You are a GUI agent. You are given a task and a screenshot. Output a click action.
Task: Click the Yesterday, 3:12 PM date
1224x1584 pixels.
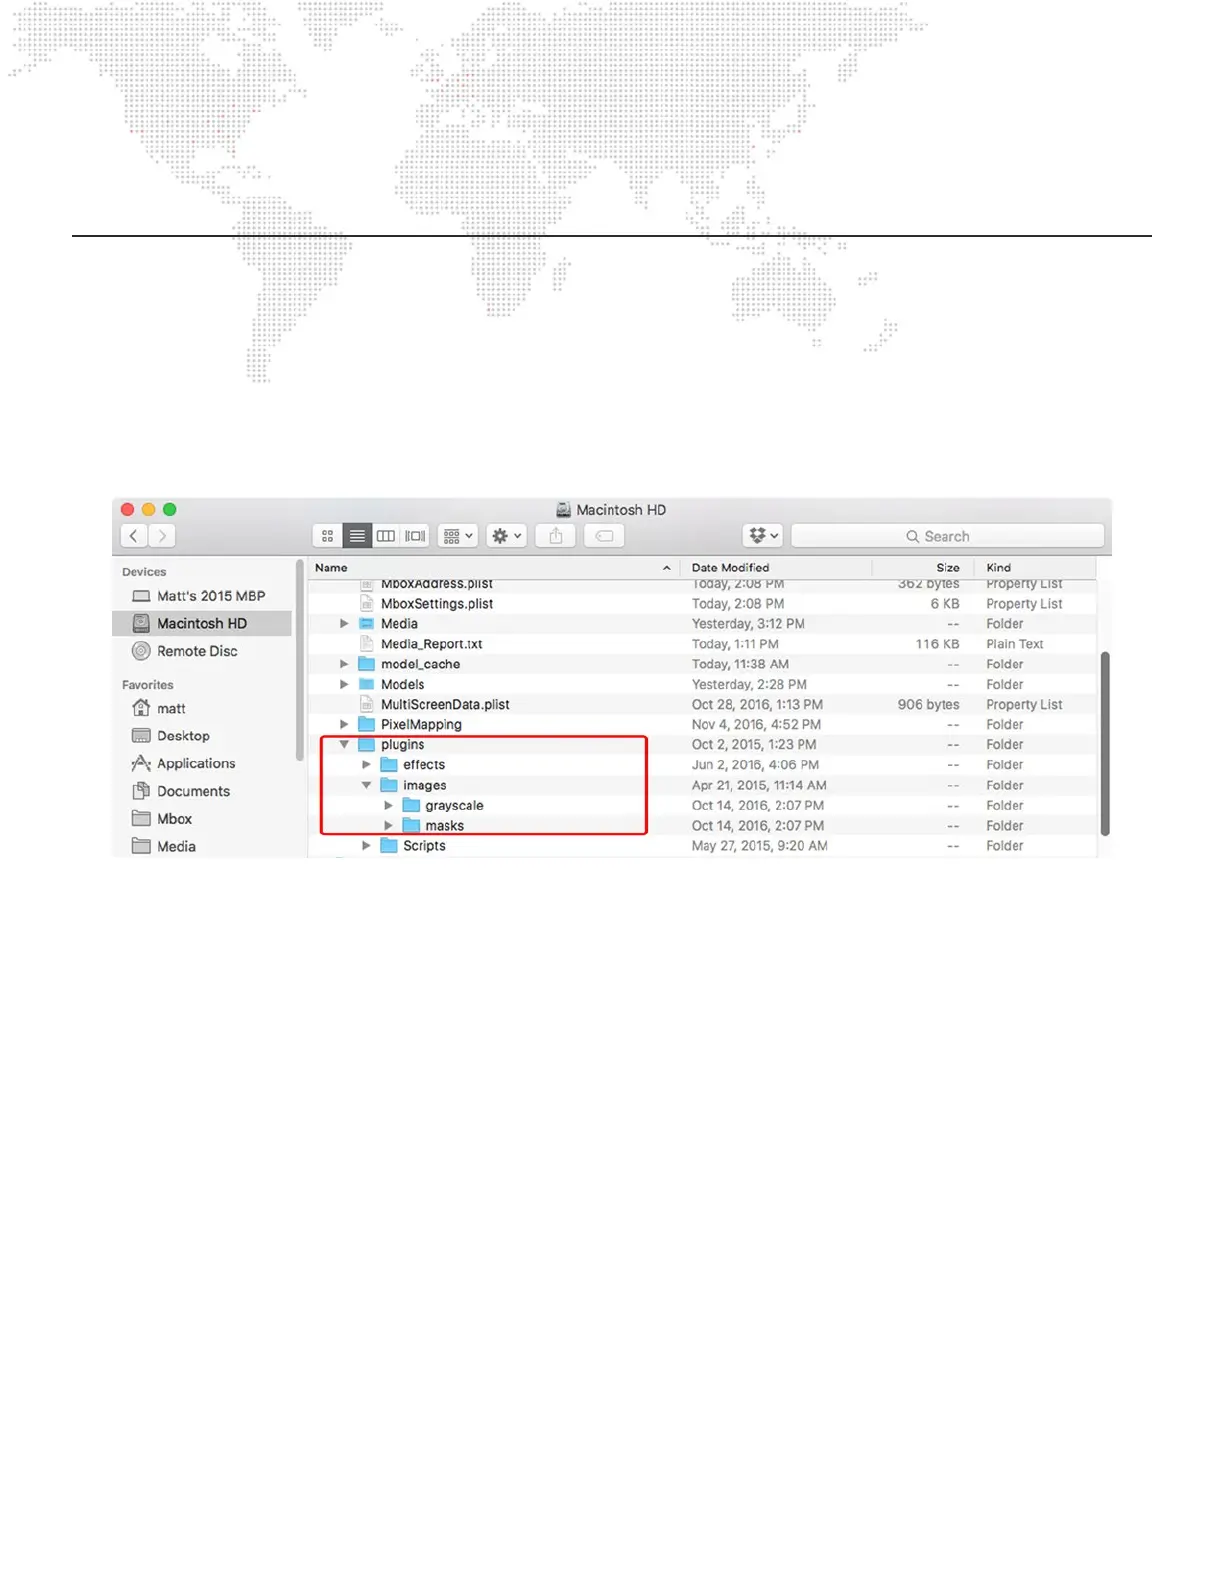pyautogui.click(x=748, y=624)
